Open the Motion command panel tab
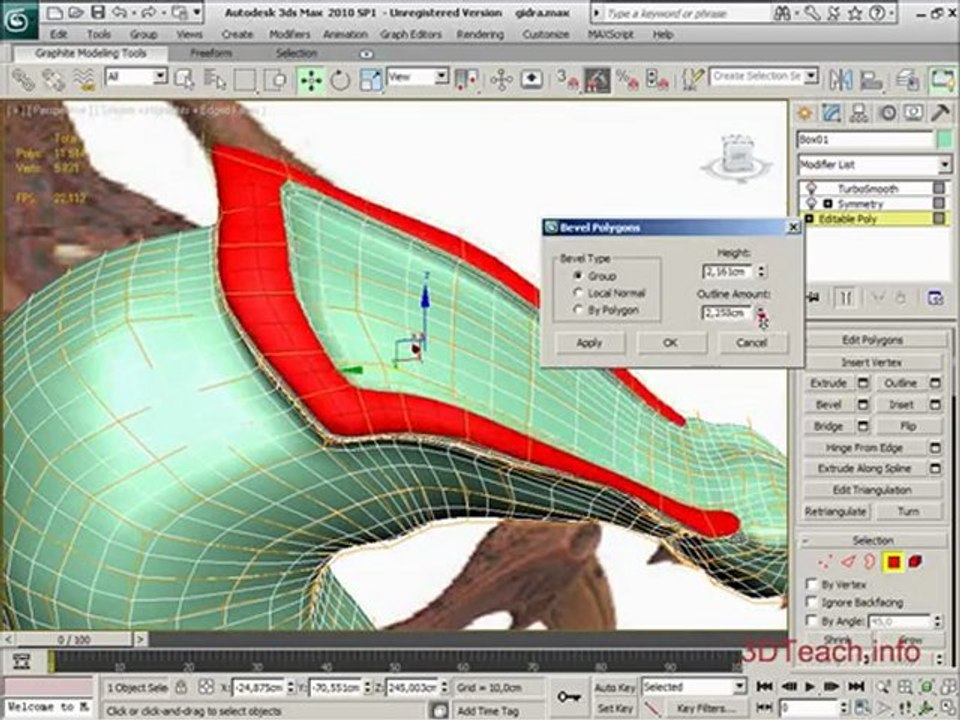 (x=887, y=113)
